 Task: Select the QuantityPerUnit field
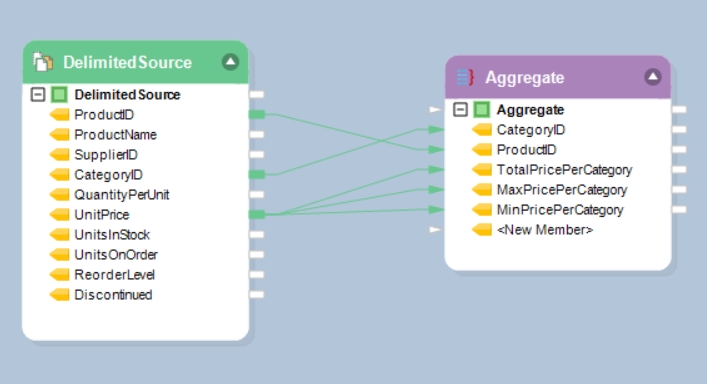(122, 195)
